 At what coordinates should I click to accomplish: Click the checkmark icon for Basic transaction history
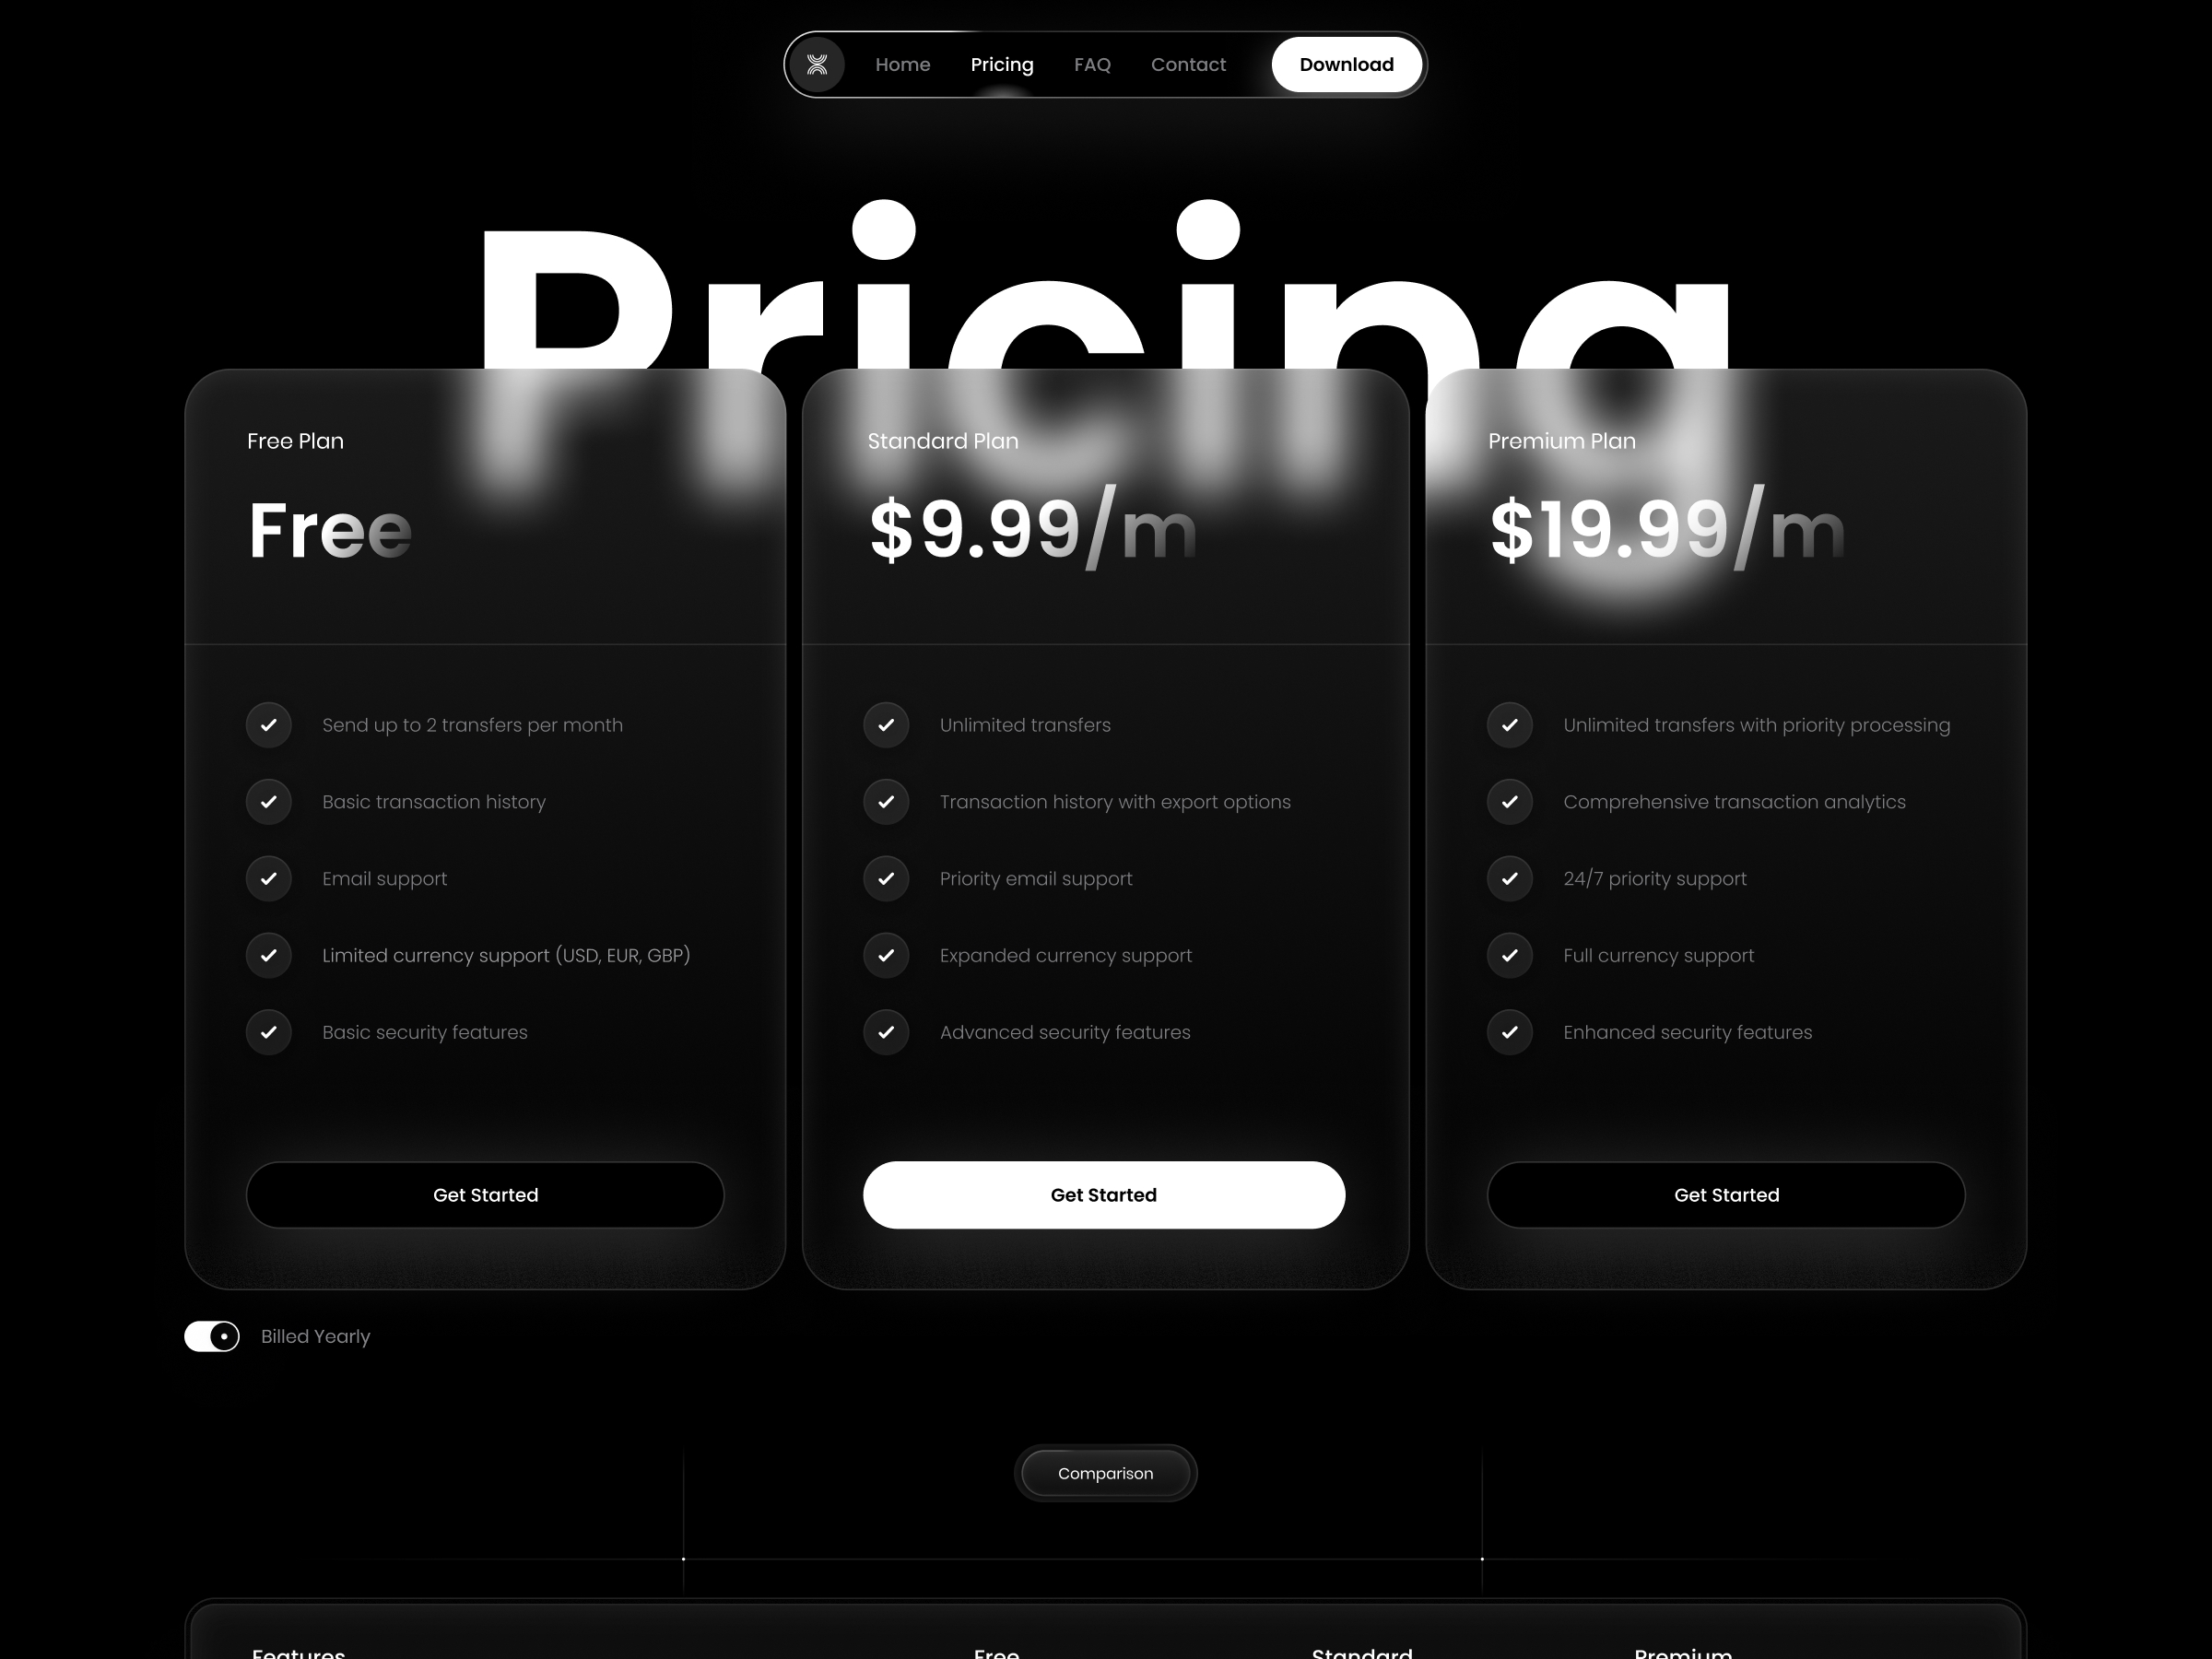point(268,800)
